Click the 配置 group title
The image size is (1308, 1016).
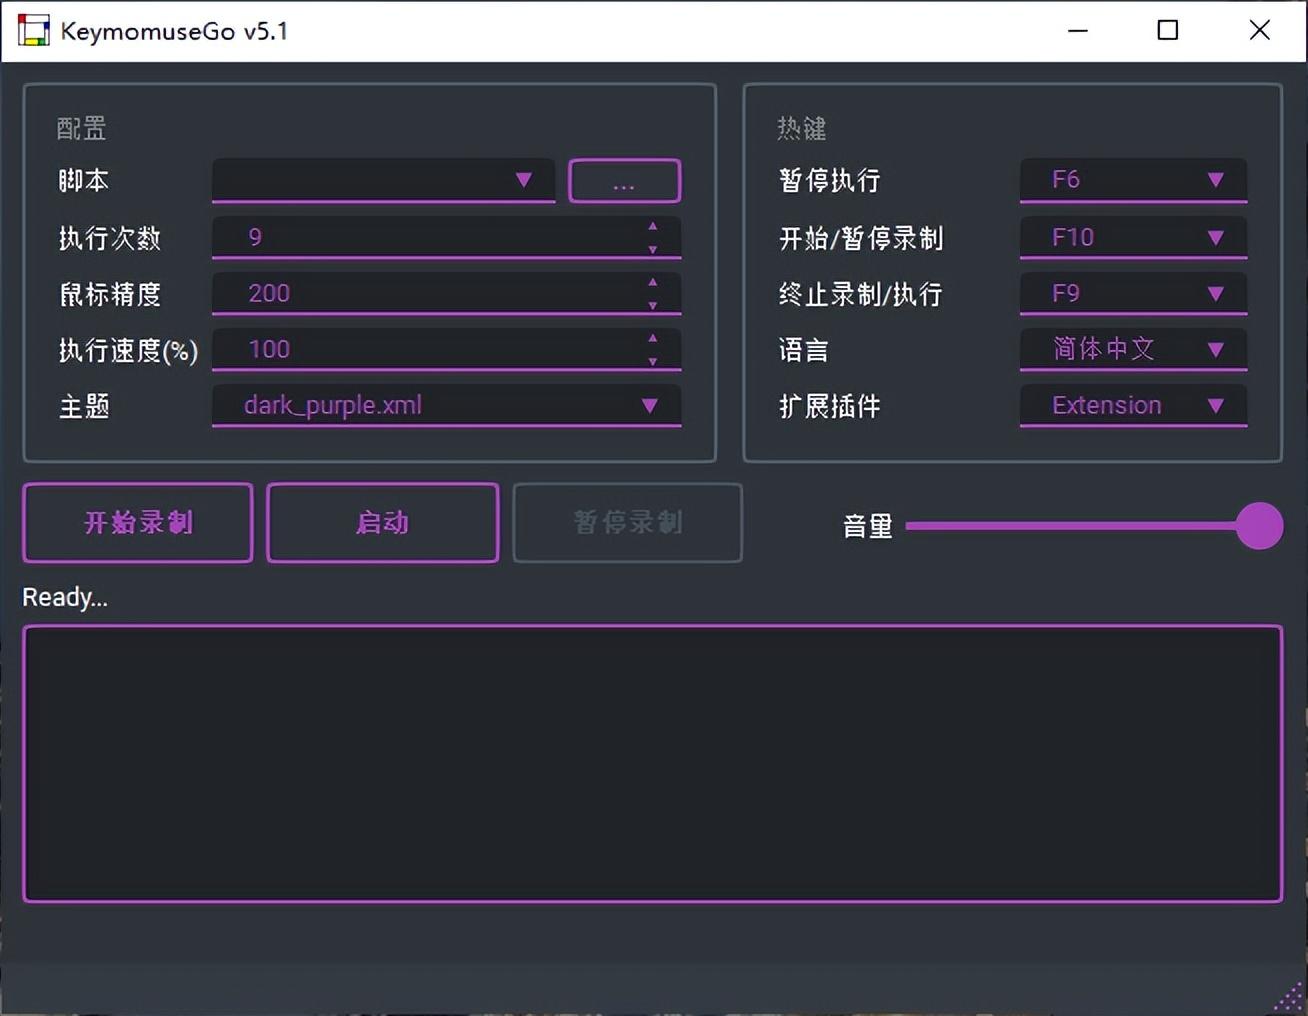pos(81,128)
